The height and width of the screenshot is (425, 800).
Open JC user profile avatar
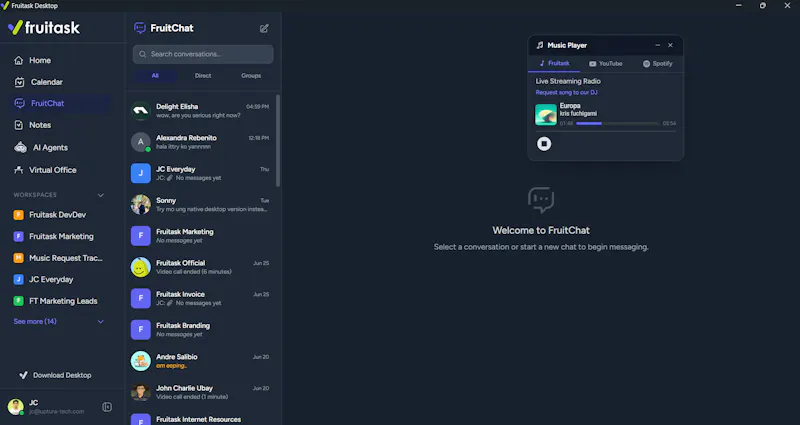pos(15,407)
